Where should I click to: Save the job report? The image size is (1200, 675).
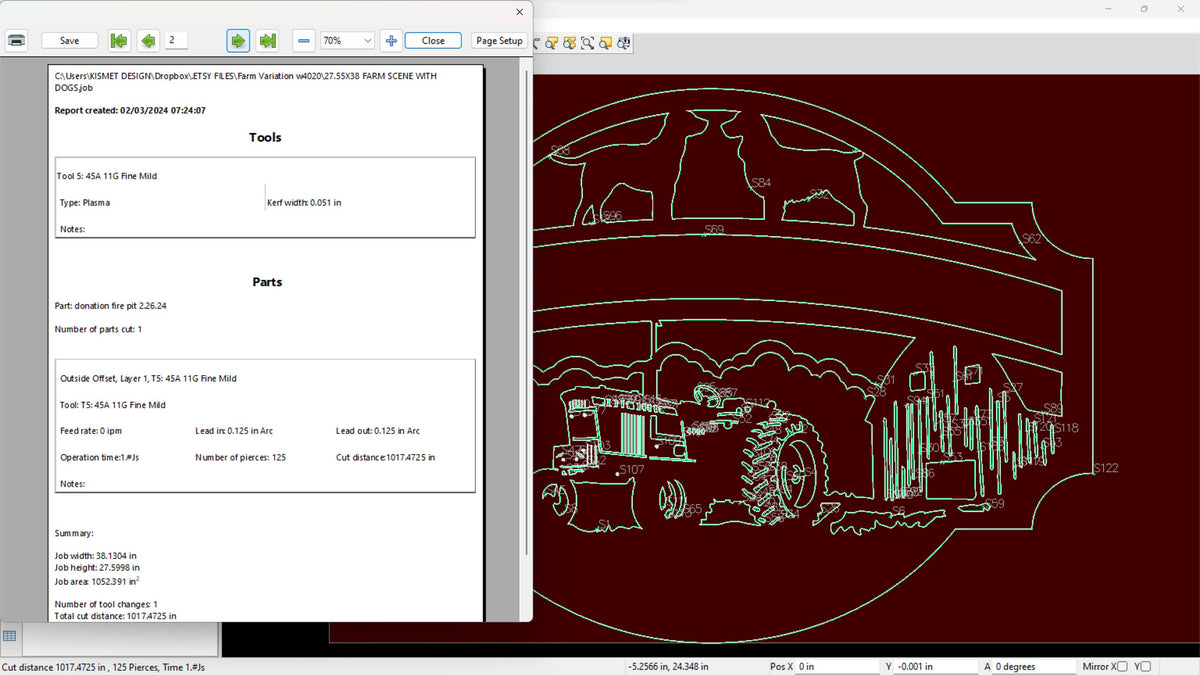tap(69, 41)
